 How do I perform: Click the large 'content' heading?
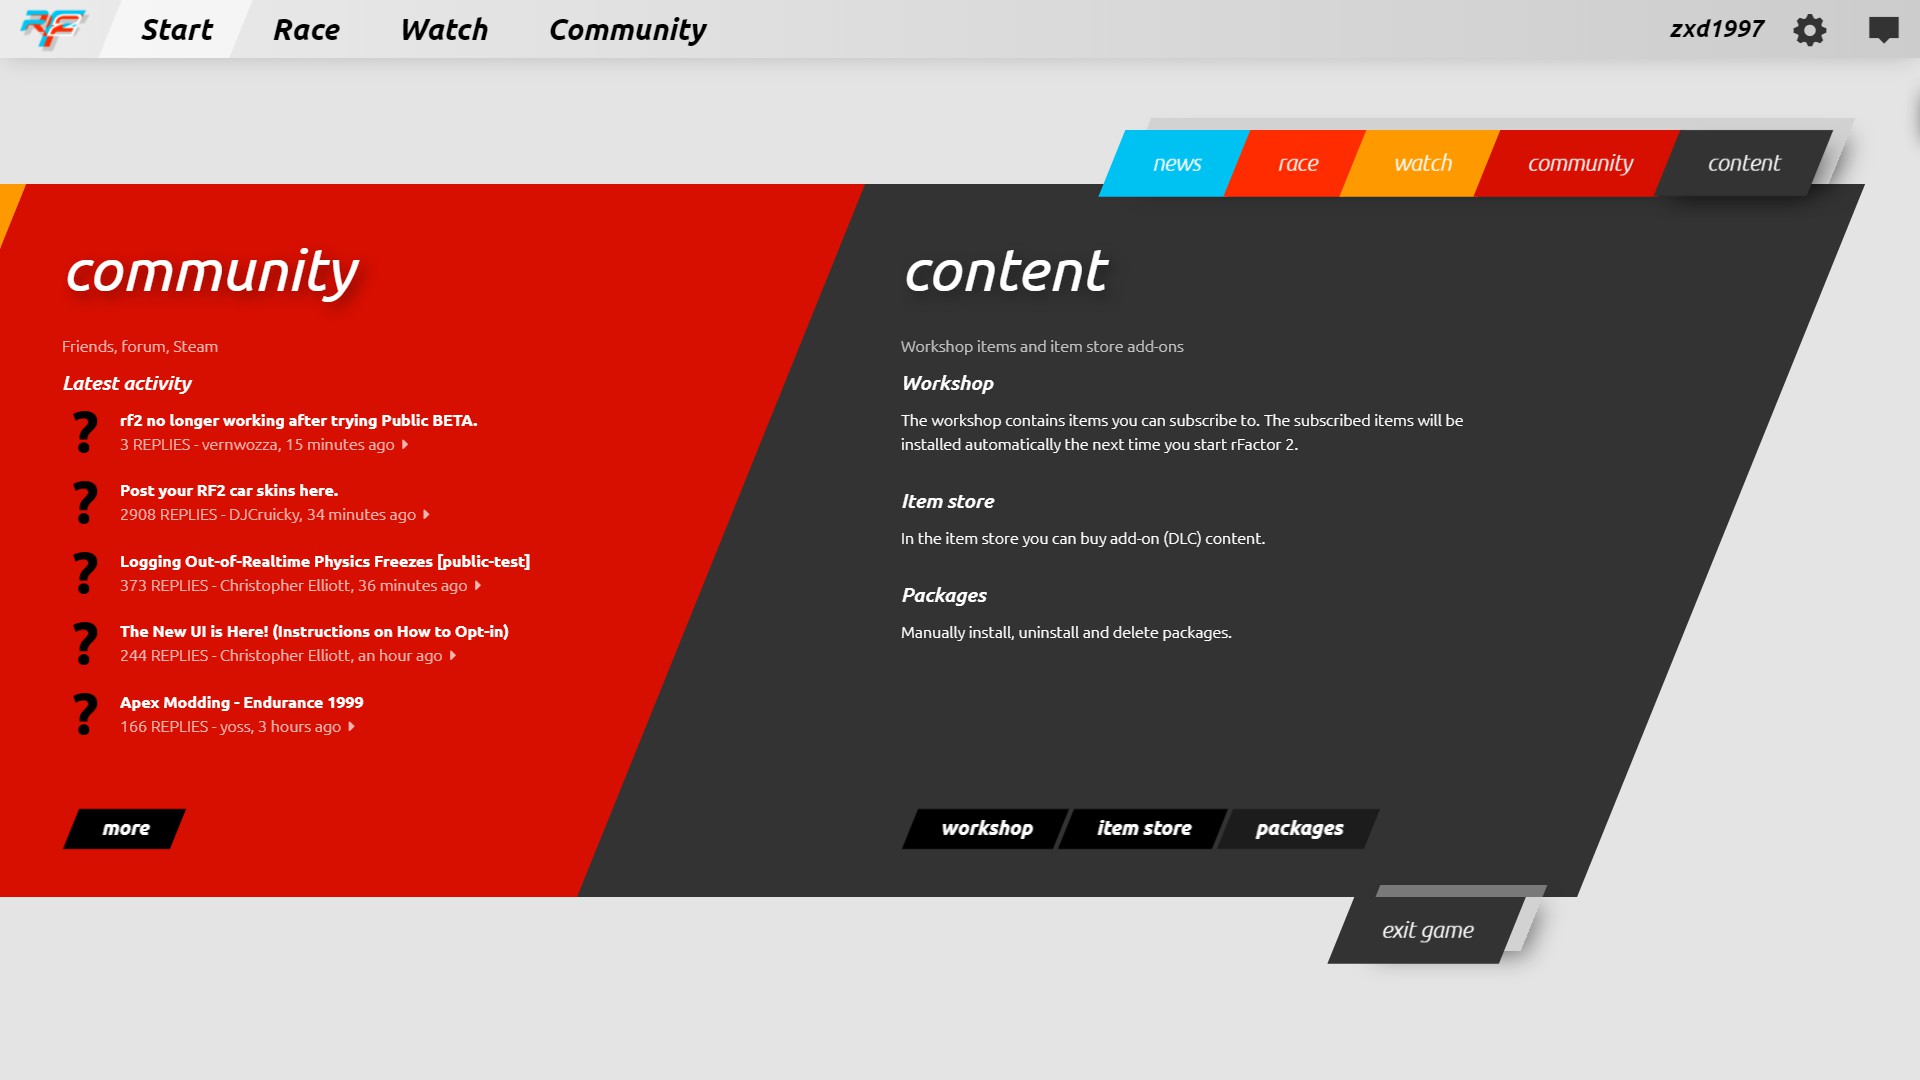click(1005, 272)
